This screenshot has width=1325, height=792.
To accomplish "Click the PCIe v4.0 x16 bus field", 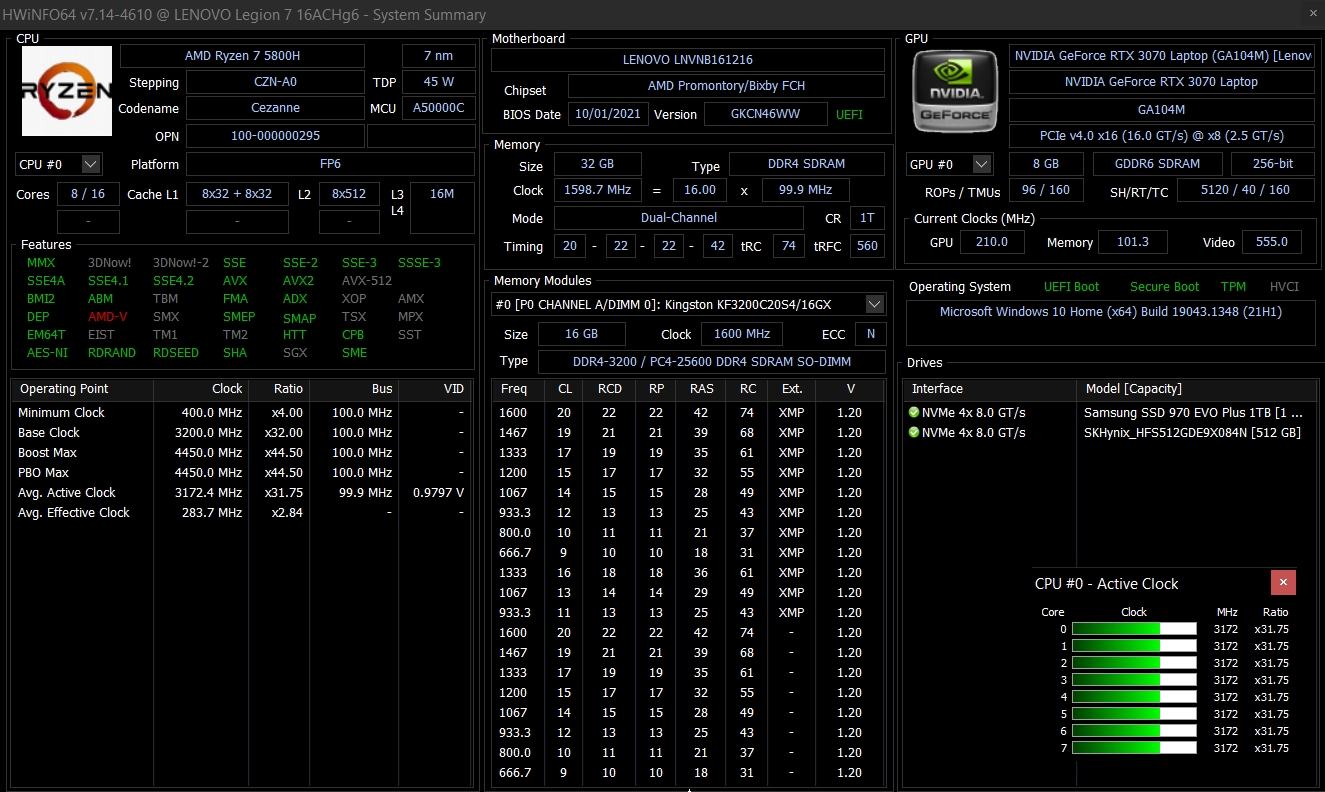I will (1162, 136).
